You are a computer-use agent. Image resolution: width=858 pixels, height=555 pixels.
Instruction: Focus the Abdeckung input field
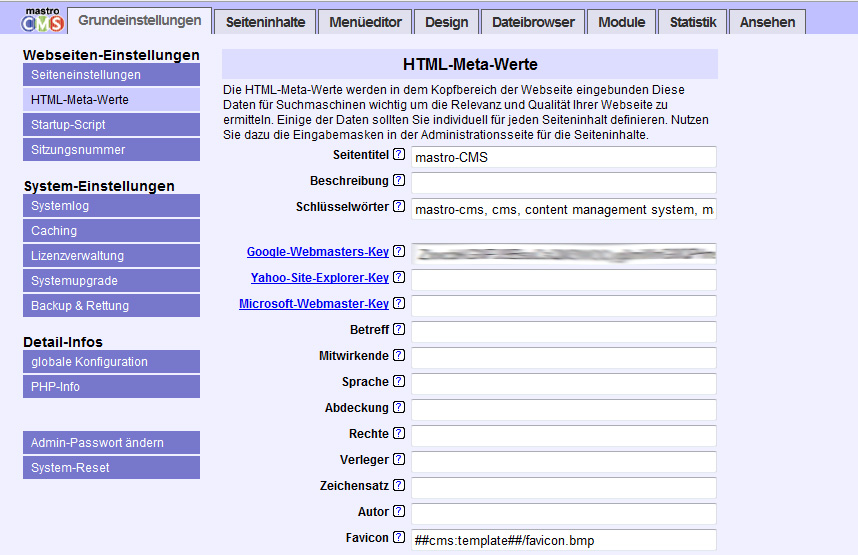(x=564, y=410)
